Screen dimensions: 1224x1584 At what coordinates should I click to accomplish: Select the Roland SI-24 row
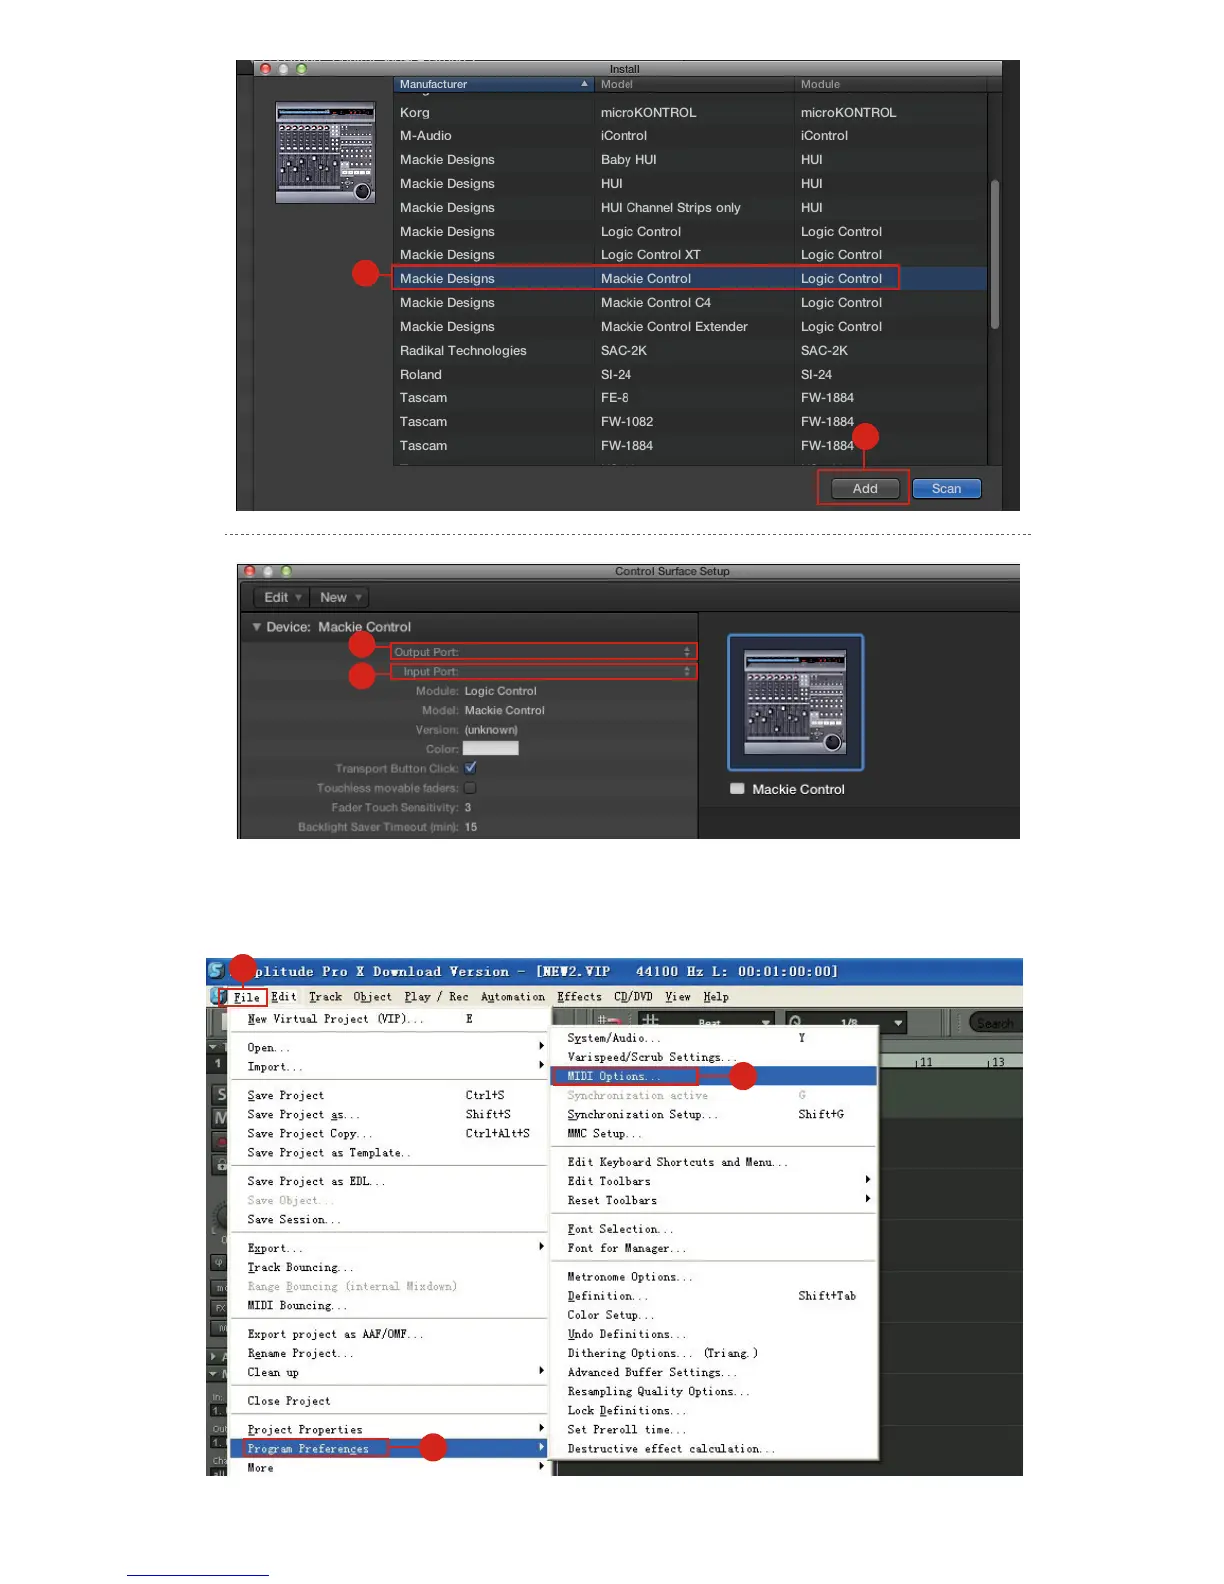(690, 375)
